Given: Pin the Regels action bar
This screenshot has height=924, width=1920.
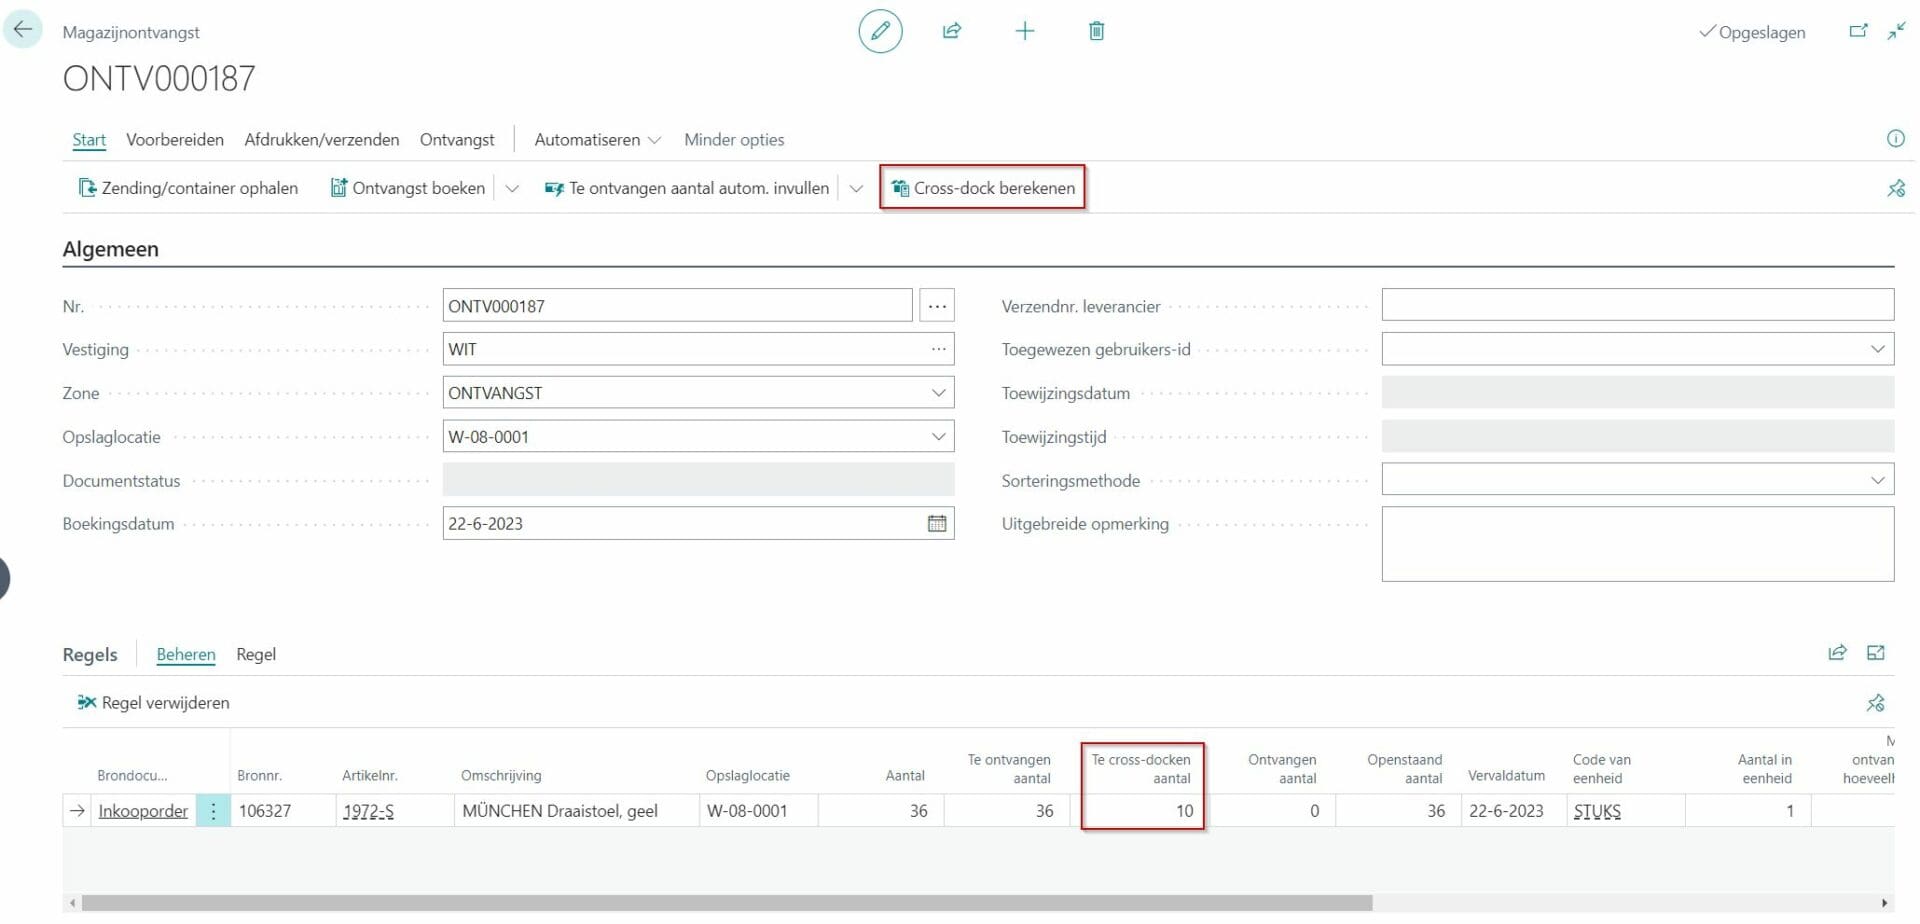Looking at the screenshot, I should [x=1875, y=703].
